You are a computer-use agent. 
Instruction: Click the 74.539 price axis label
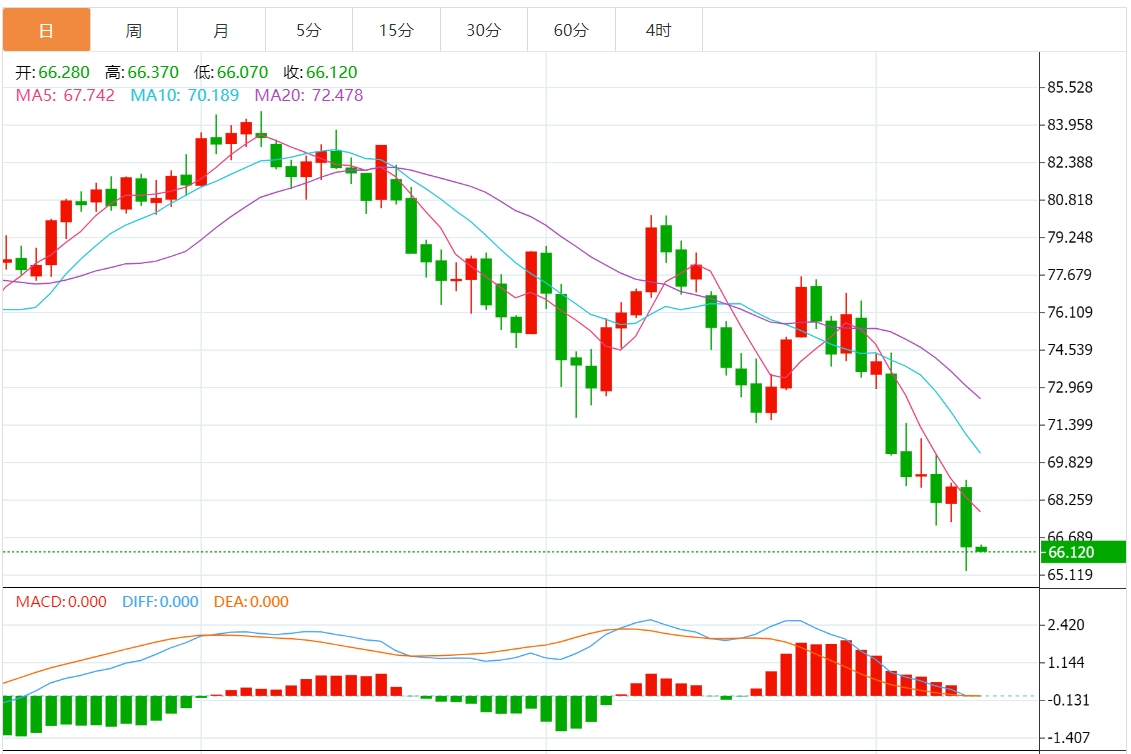point(1070,350)
